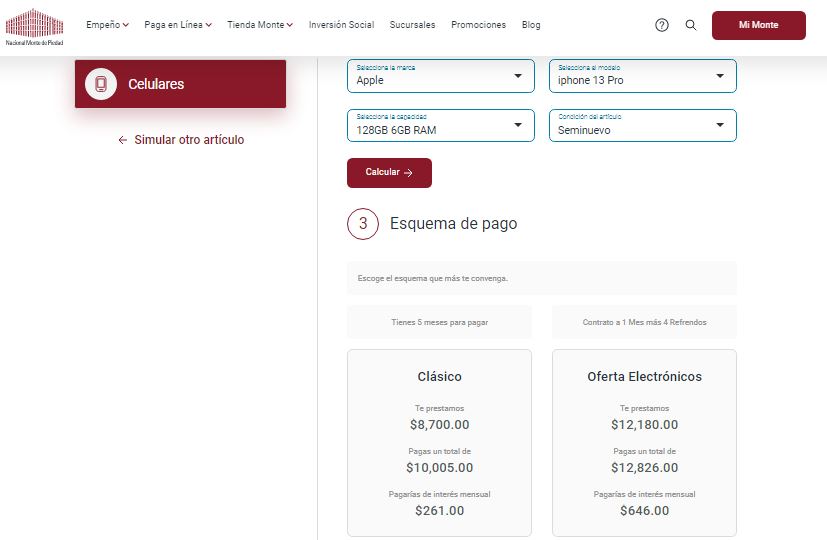Click the Nacional Monte de Piedad logo

point(34,26)
